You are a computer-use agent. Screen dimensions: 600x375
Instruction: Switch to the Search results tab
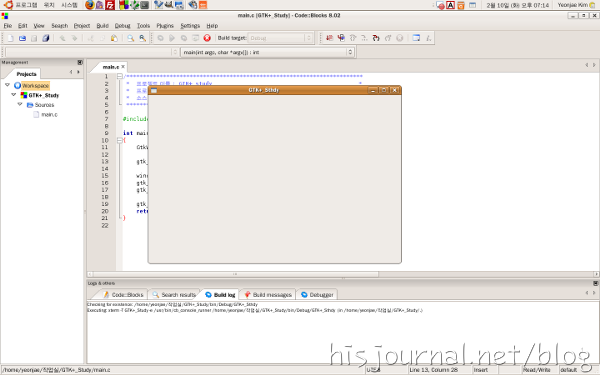(x=174, y=295)
